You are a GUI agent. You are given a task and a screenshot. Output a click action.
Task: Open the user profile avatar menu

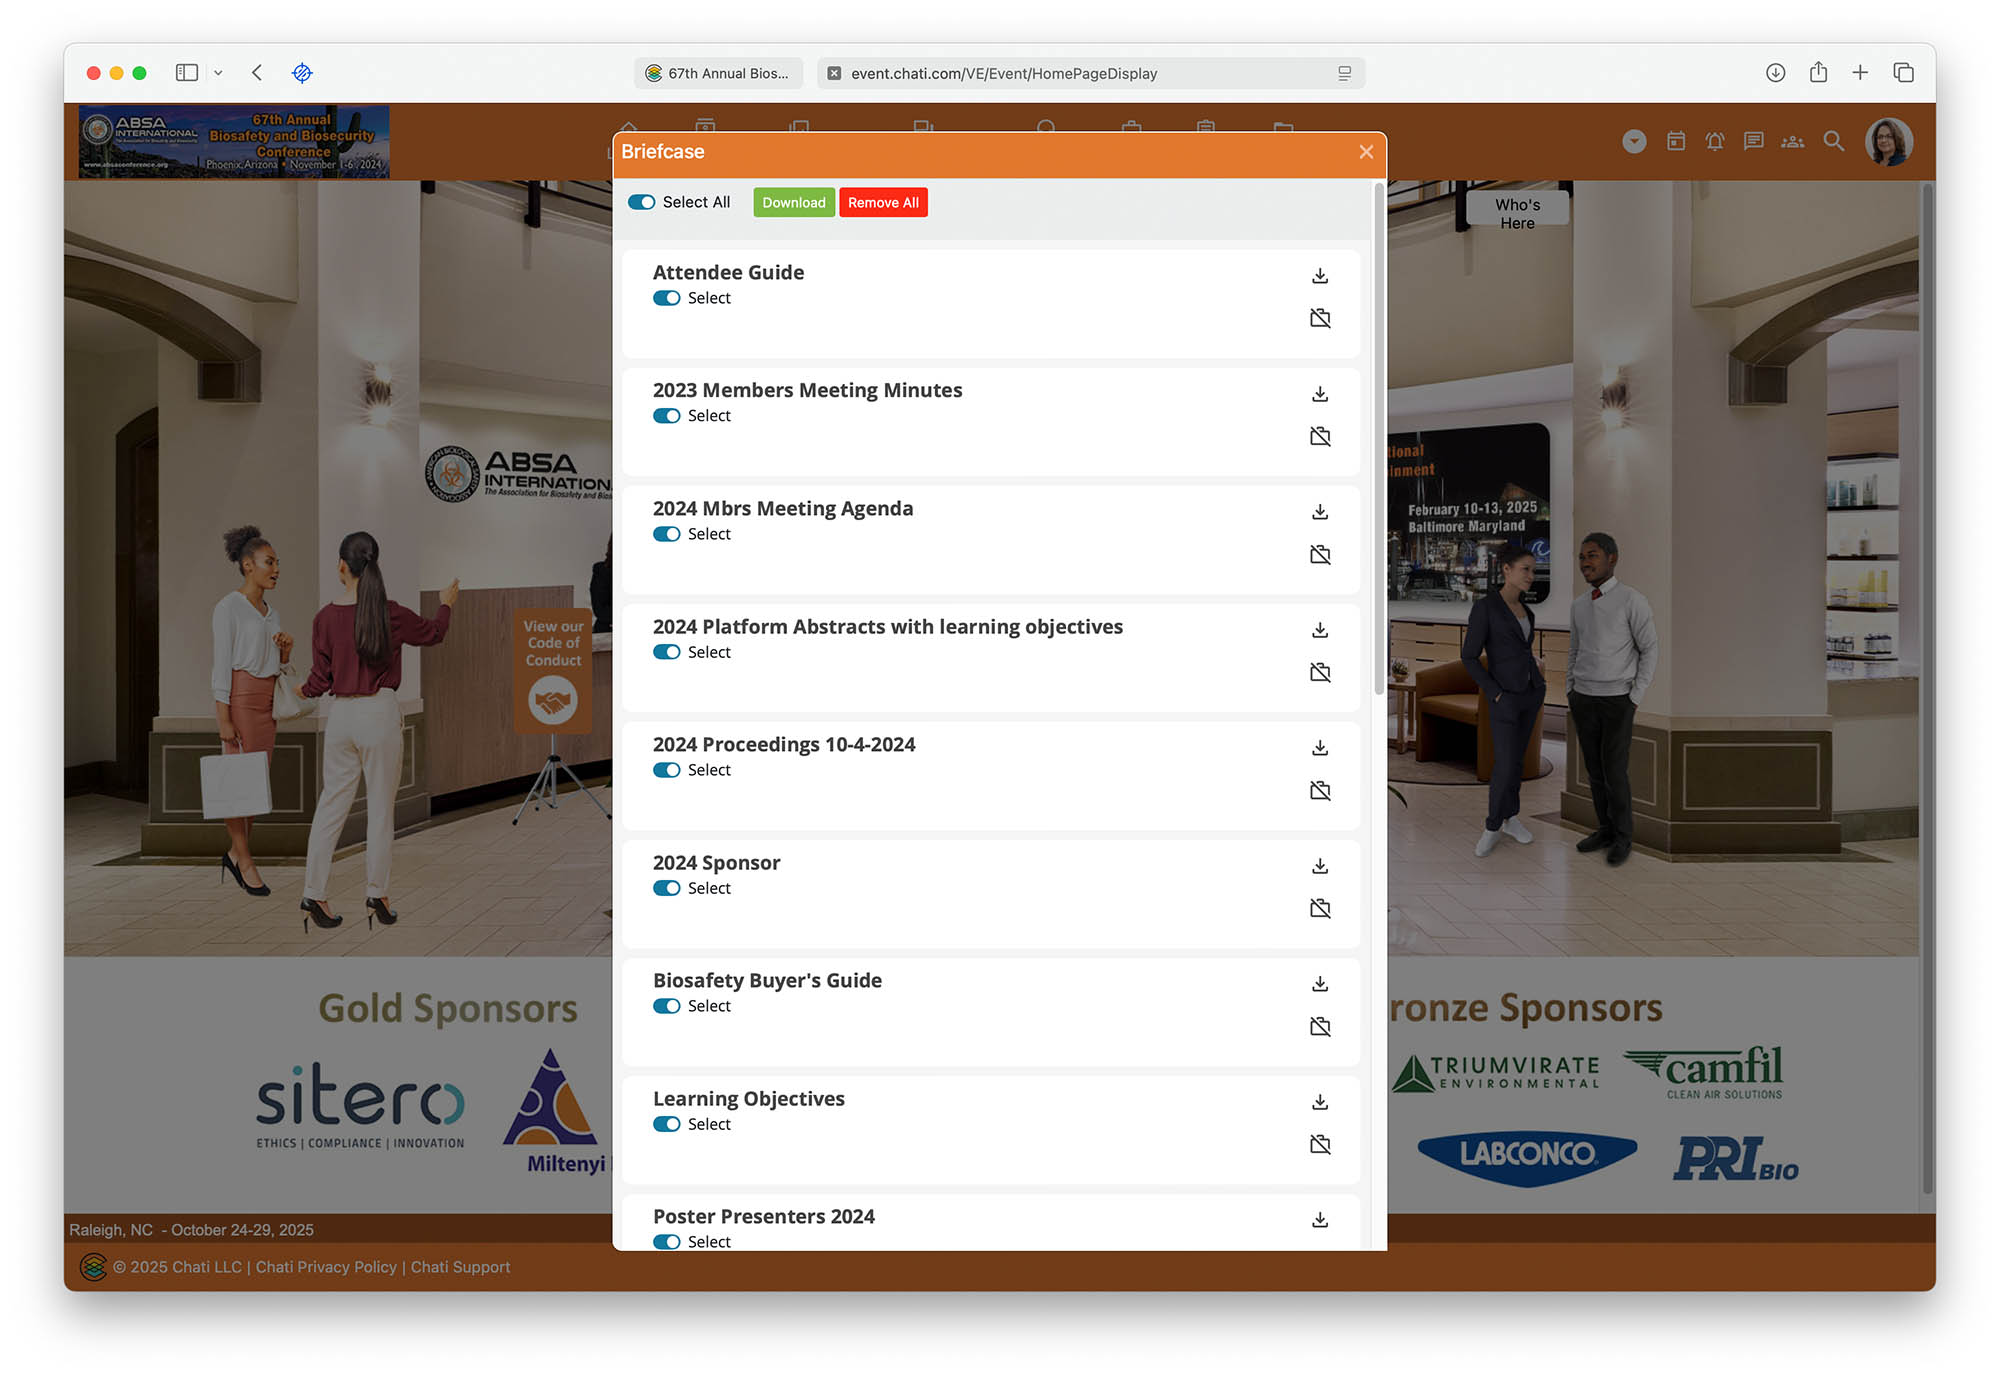pyautogui.click(x=1888, y=142)
